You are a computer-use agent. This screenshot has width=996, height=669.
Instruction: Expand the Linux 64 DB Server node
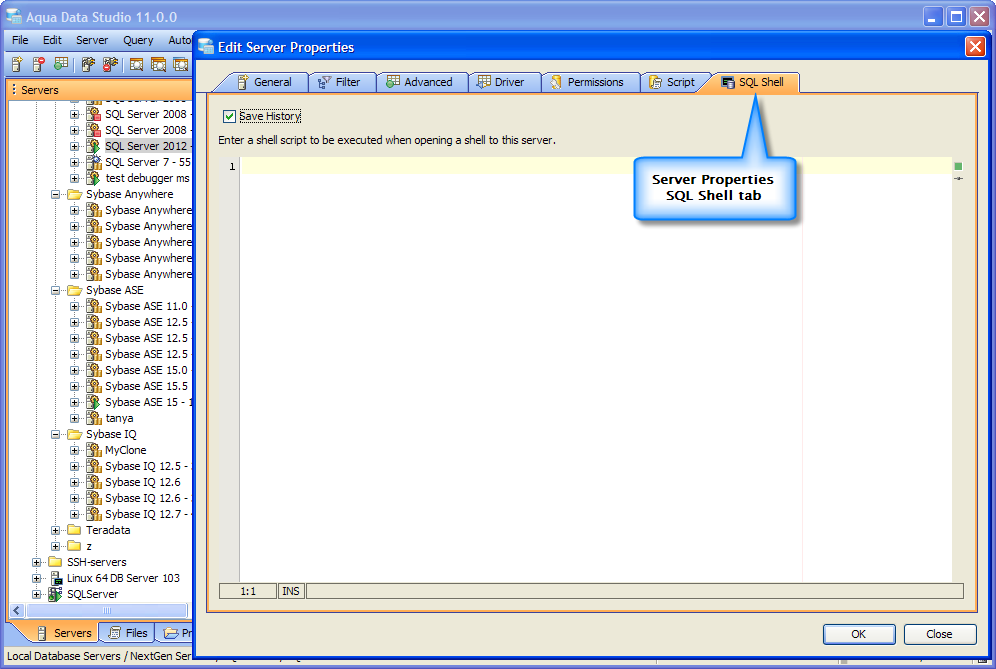pyautogui.click(x=37, y=578)
